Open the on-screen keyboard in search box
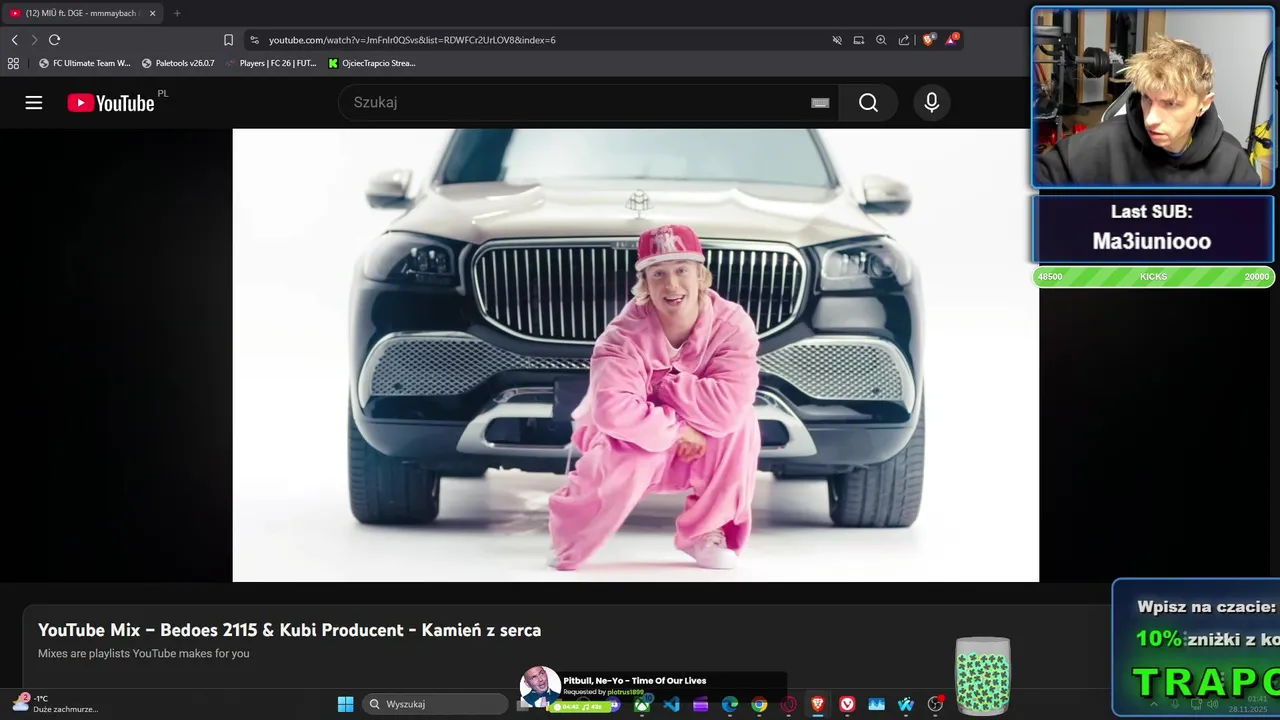1280x720 pixels. [820, 102]
